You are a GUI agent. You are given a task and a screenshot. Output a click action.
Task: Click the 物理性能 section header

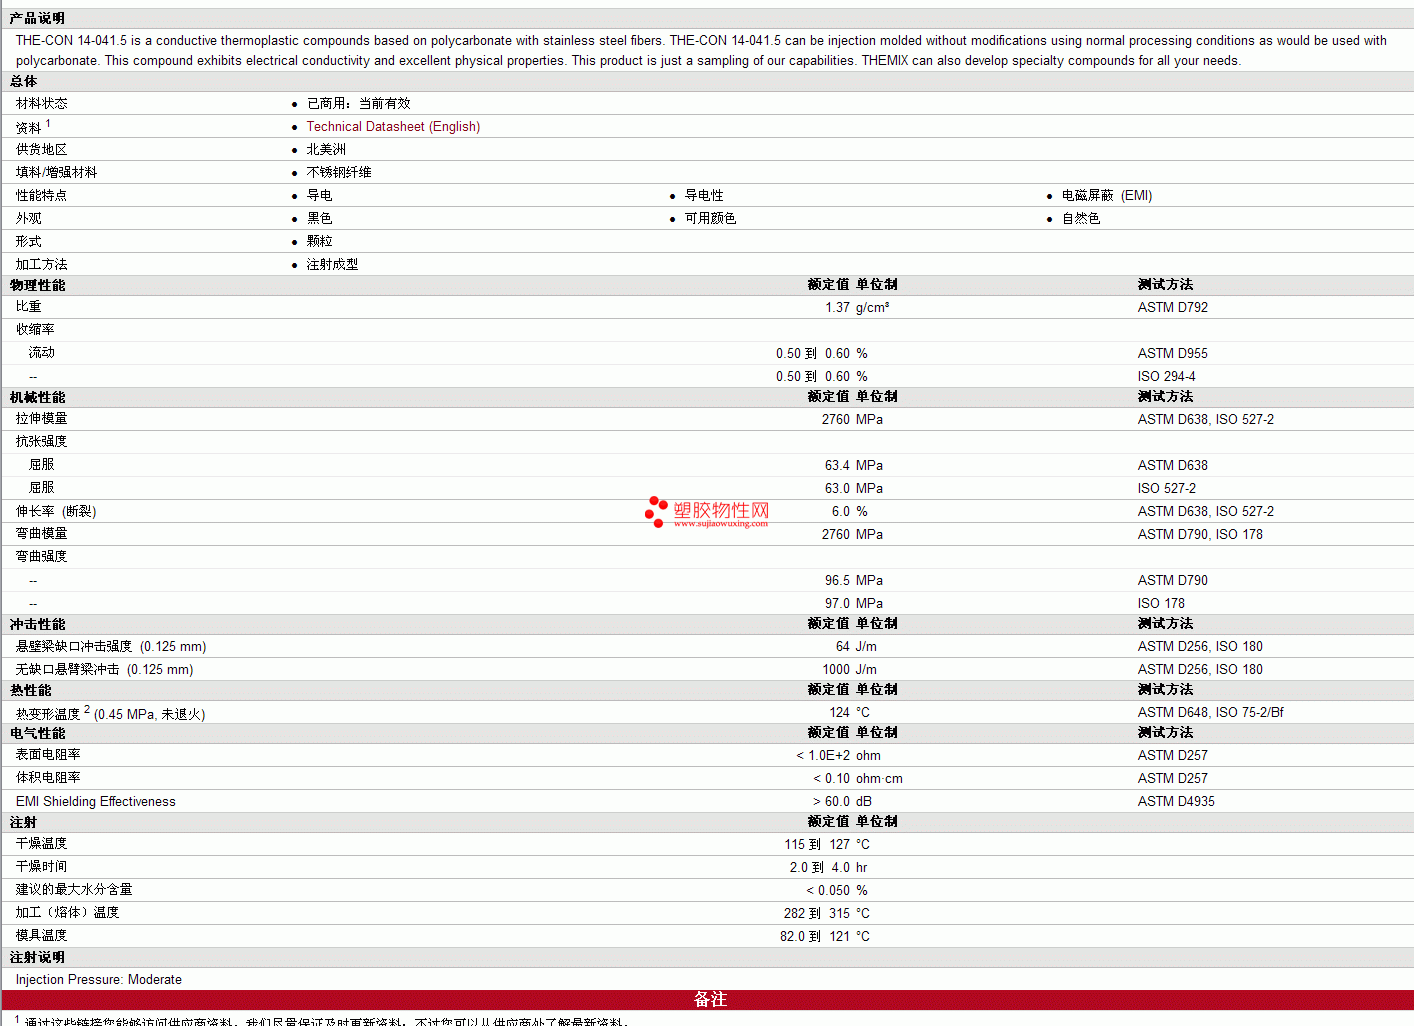tap(38, 286)
